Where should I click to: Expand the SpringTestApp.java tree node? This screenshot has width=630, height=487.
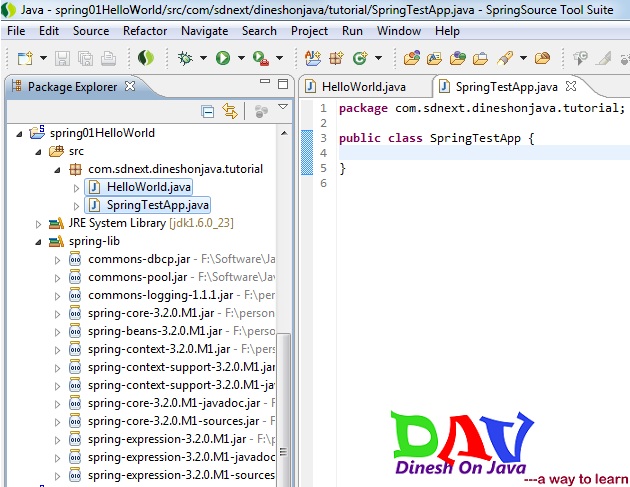click(76, 206)
